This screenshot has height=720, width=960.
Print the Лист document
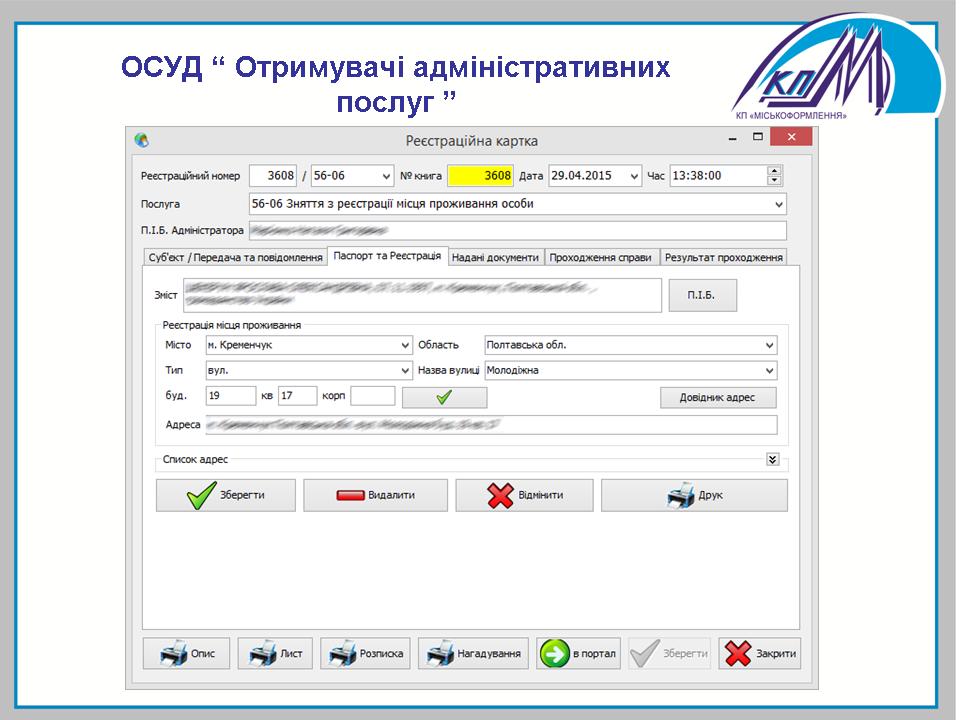[275, 654]
